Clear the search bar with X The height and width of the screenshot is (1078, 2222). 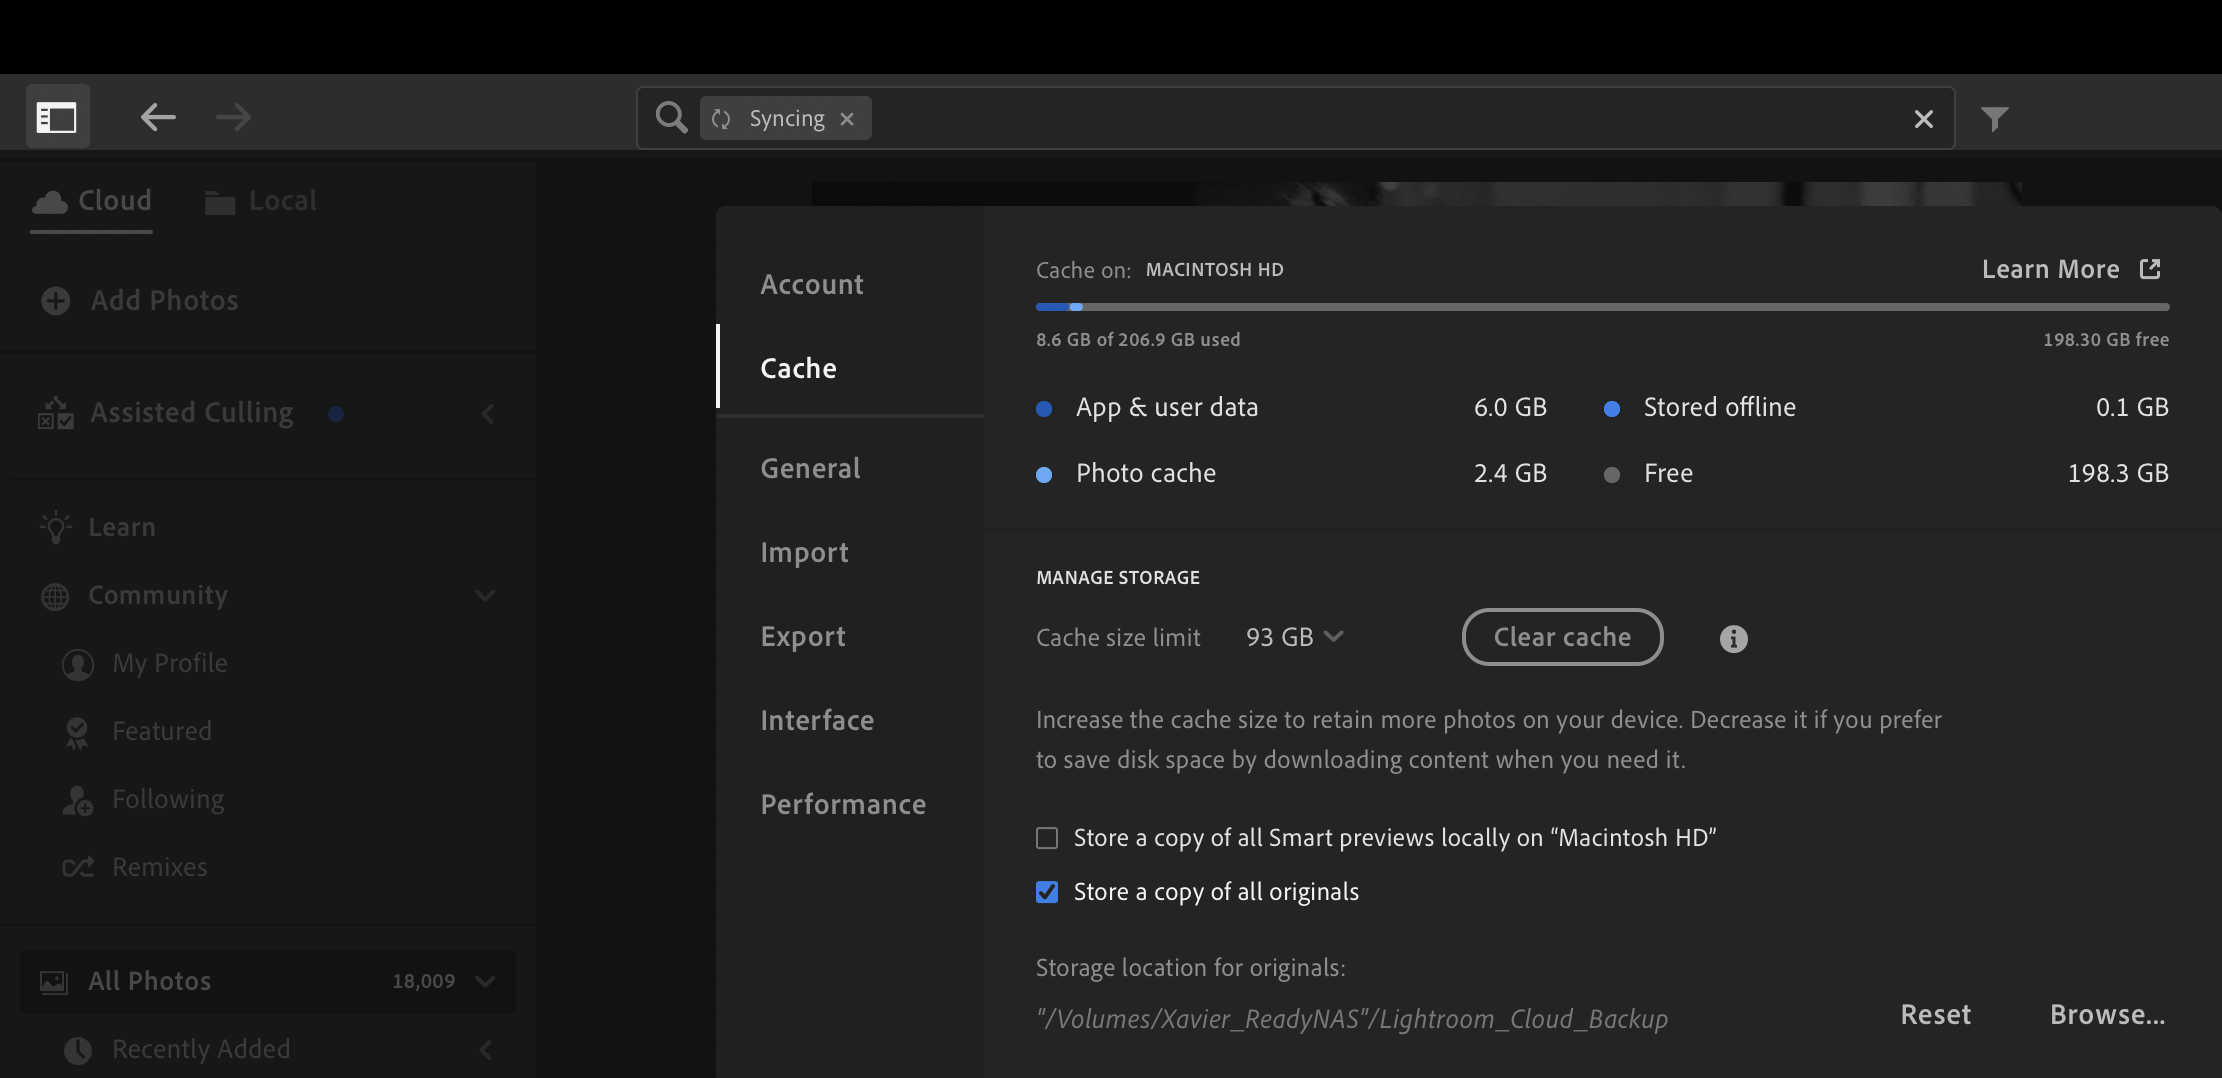pyautogui.click(x=1923, y=120)
